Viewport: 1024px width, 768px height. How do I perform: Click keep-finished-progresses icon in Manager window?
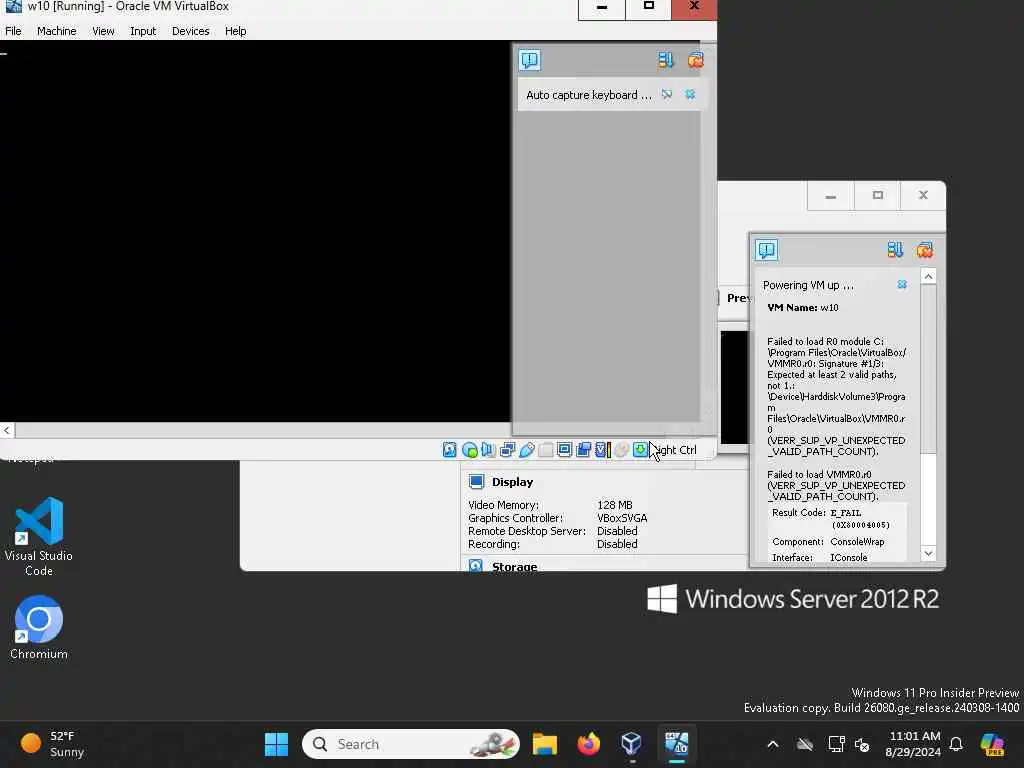(895, 250)
